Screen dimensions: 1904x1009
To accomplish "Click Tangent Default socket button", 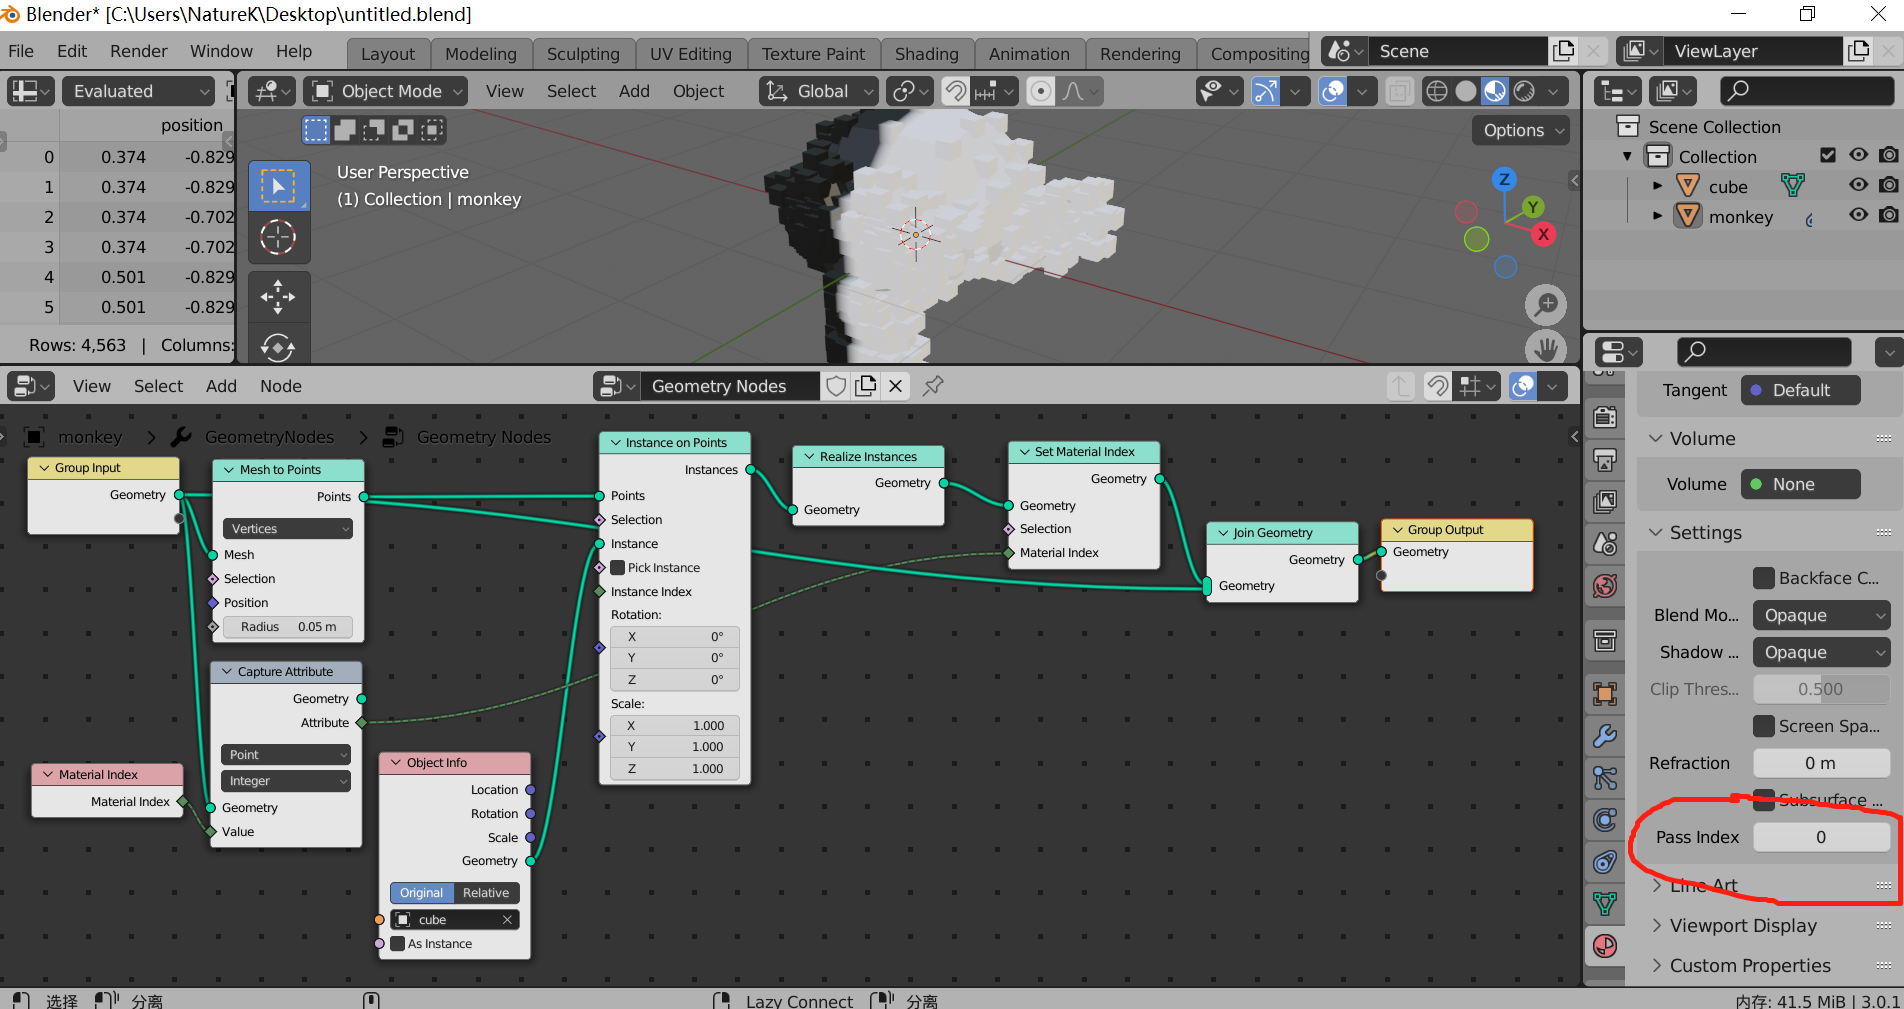I will [x=1800, y=390].
